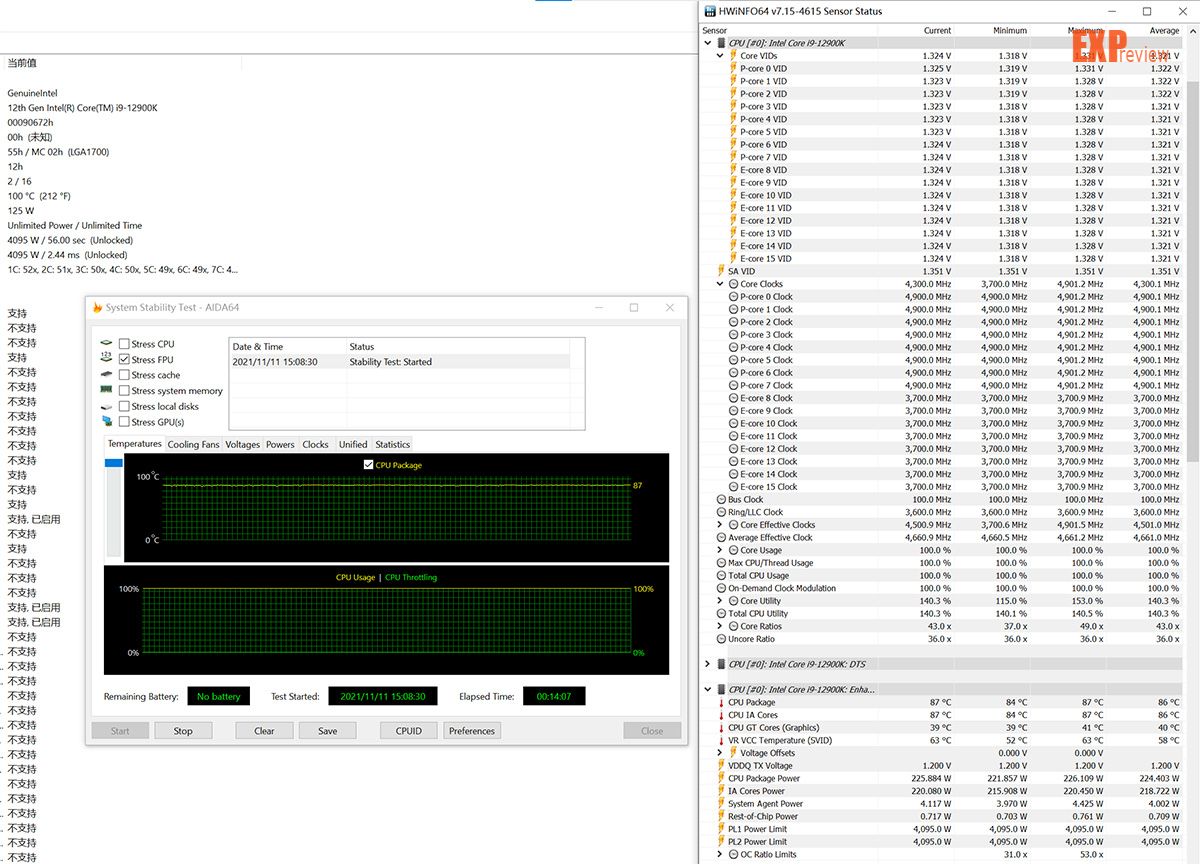Screen dimensions: 1200x864
Task: Click the AIDA64 flame icon in System Stability Test title
Action: point(97,308)
